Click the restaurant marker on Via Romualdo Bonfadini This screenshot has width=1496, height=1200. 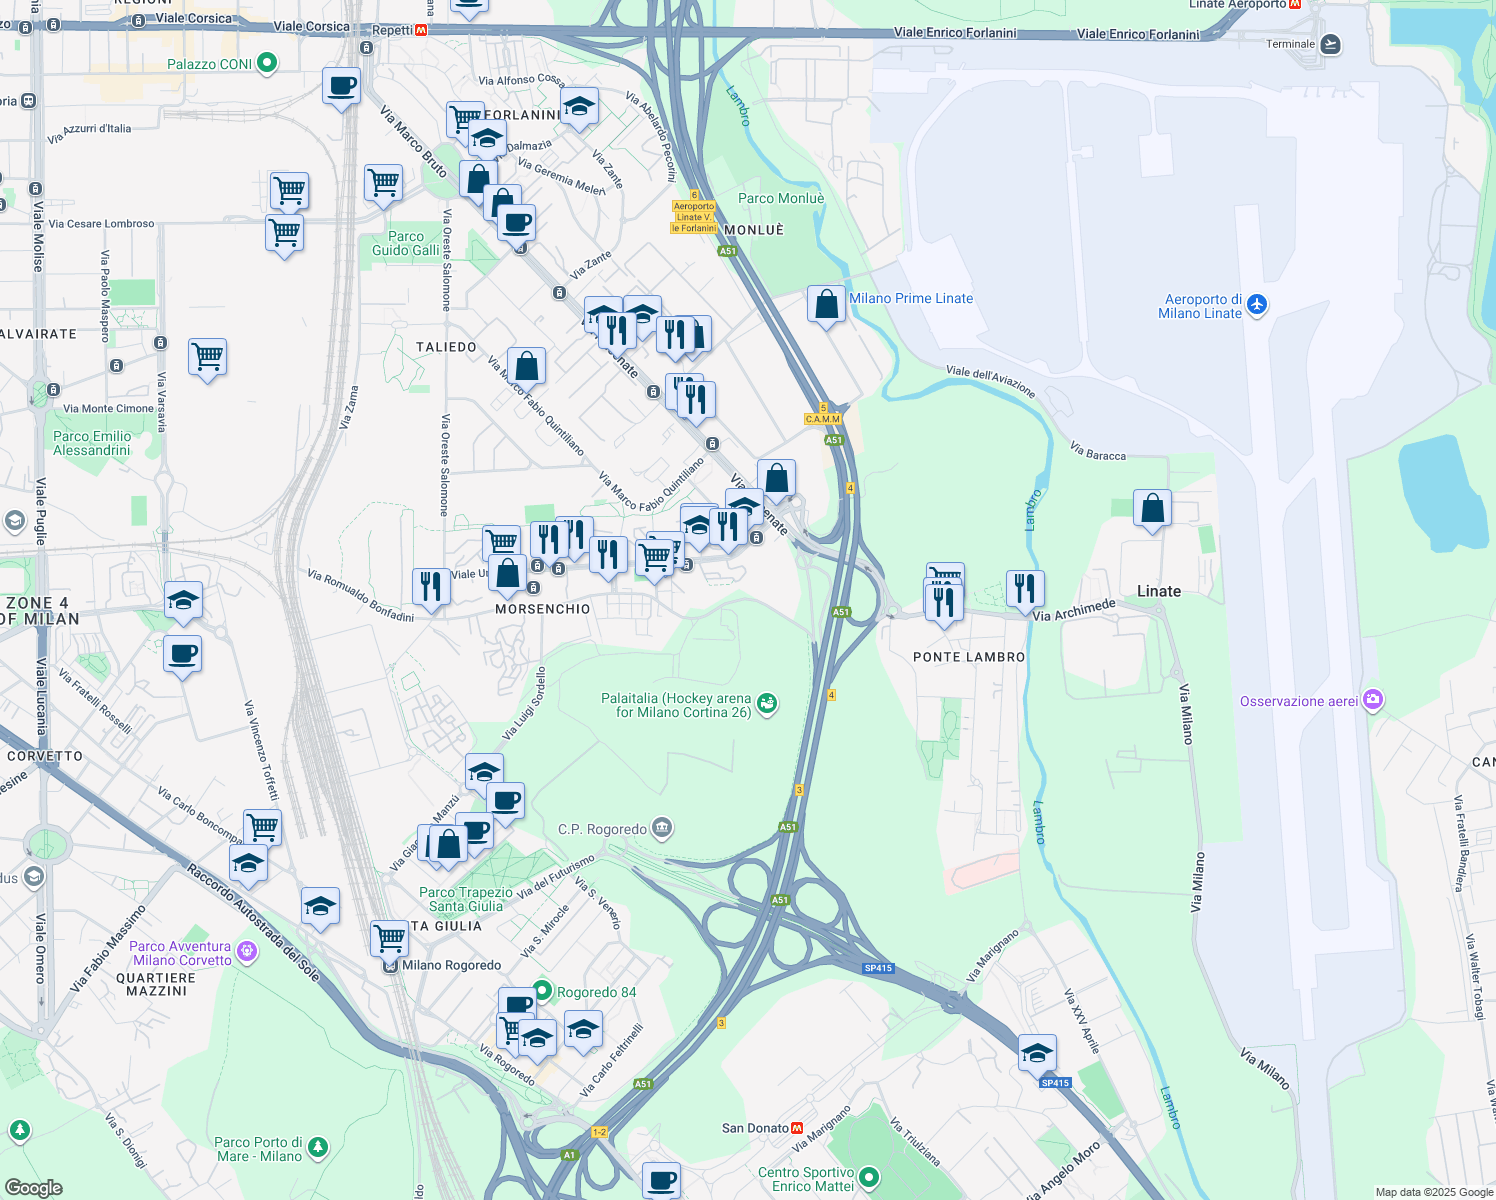[431, 585]
